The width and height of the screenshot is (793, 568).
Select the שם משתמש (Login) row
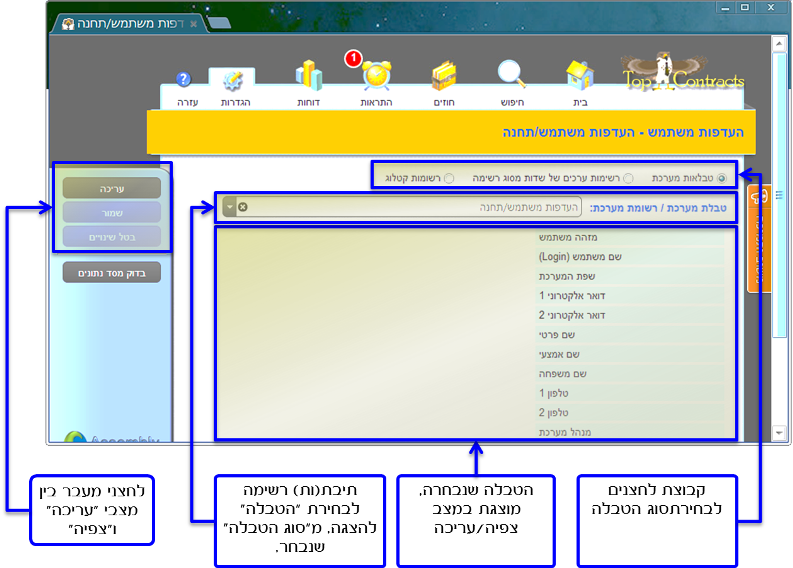click(630, 257)
